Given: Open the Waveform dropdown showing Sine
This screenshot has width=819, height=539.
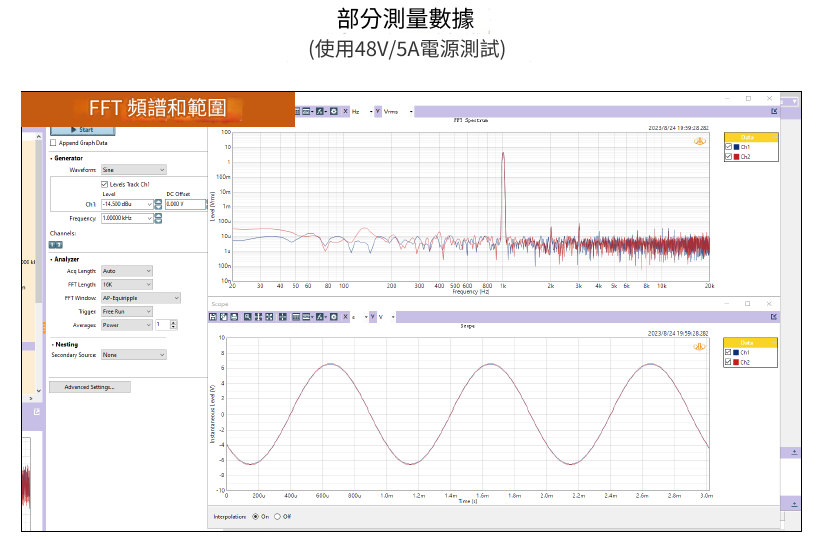Looking at the screenshot, I should 133,170.
